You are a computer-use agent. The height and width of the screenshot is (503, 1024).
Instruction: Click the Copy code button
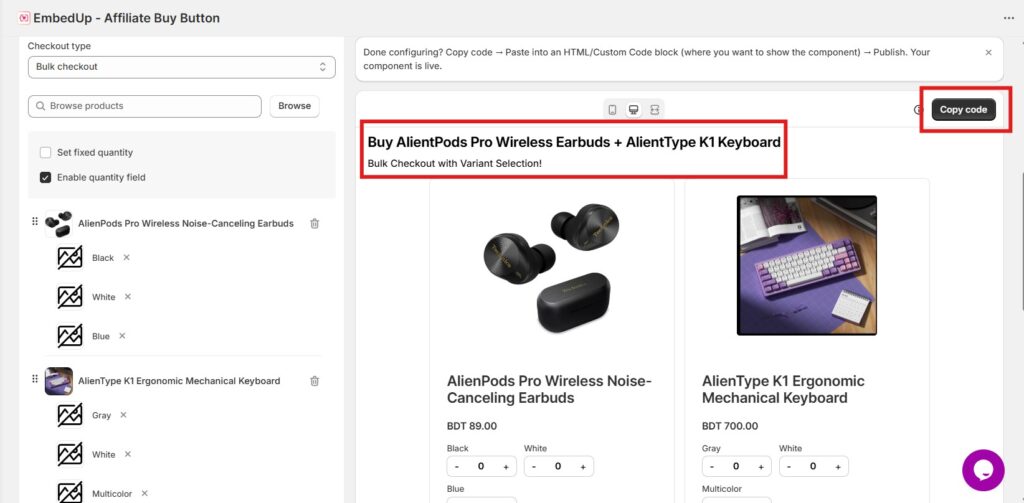tap(963, 110)
